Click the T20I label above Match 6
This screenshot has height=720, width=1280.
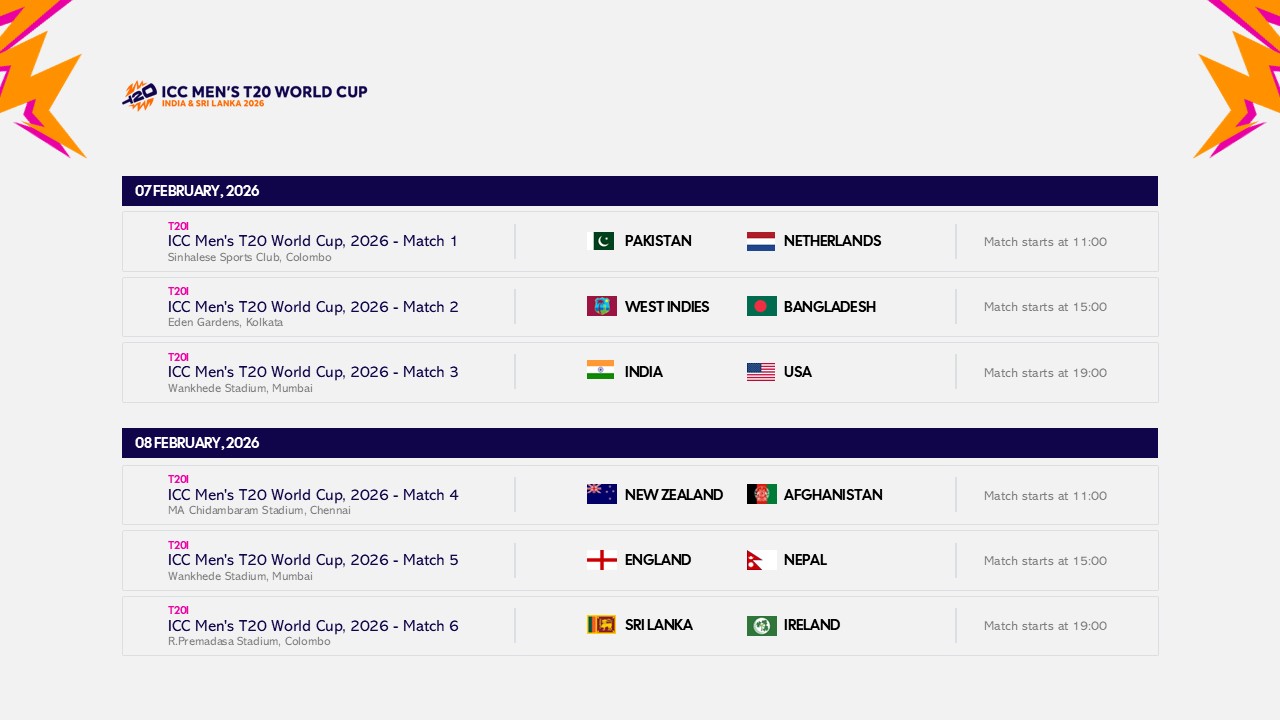pyautogui.click(x=178, y=610)
